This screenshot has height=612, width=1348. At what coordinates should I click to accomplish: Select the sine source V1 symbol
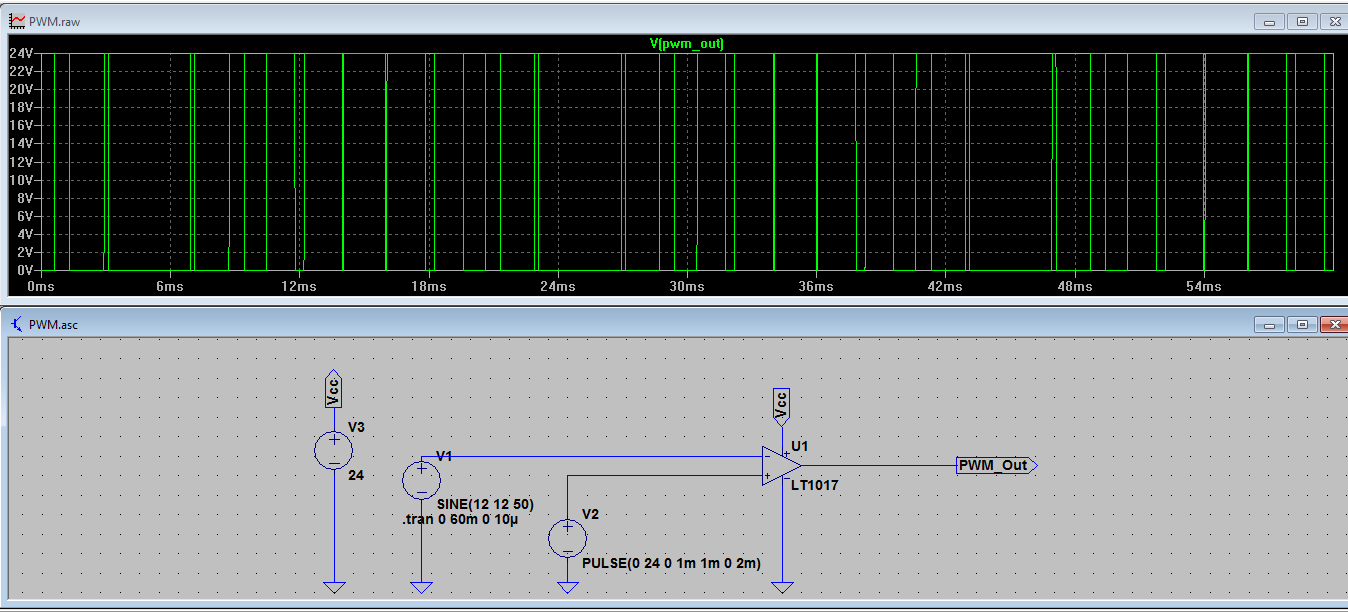pyautogui.click(x=421, y=481)
